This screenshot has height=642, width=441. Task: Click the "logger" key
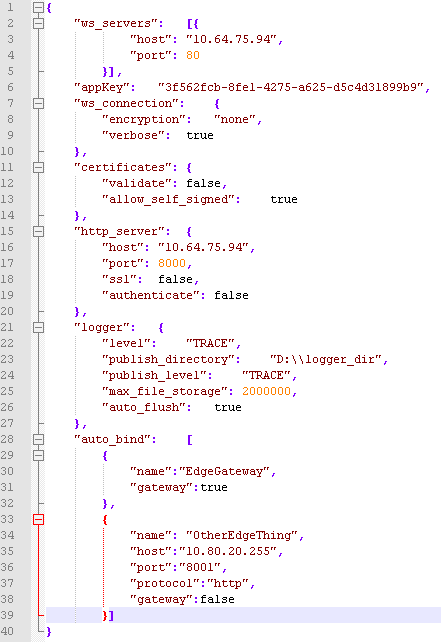point(102,327)
